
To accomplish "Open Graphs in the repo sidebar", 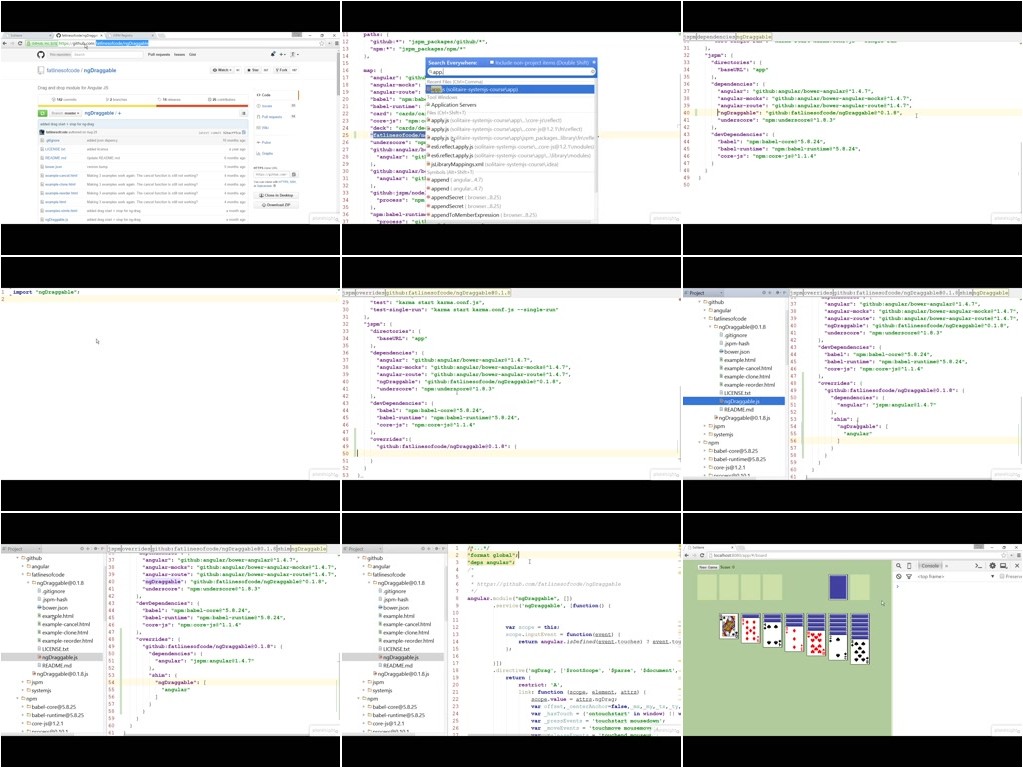I will [x=266, y=153].
